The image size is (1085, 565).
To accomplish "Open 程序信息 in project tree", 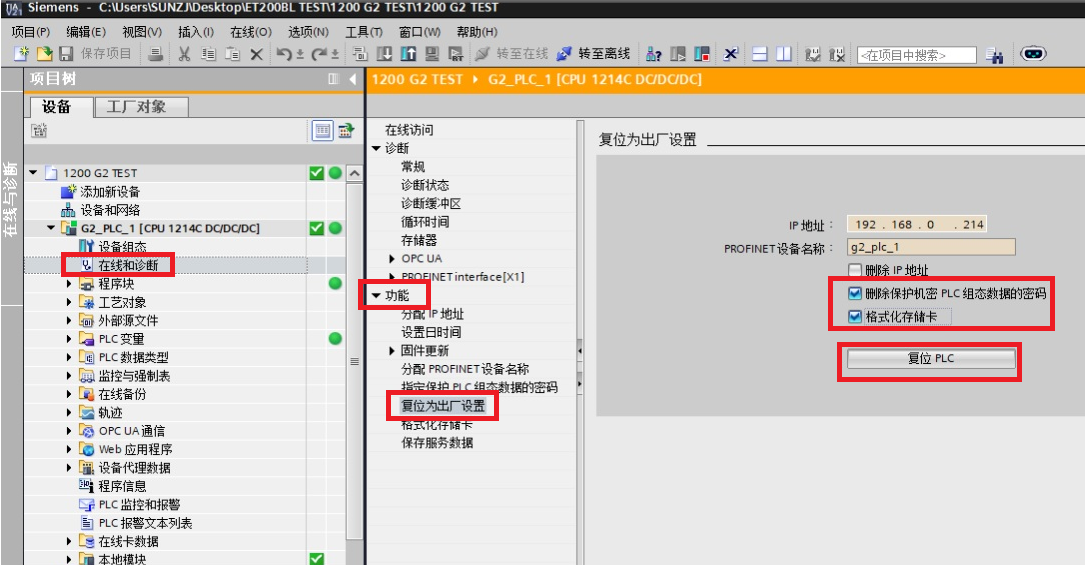I will (x=122, y=486).
